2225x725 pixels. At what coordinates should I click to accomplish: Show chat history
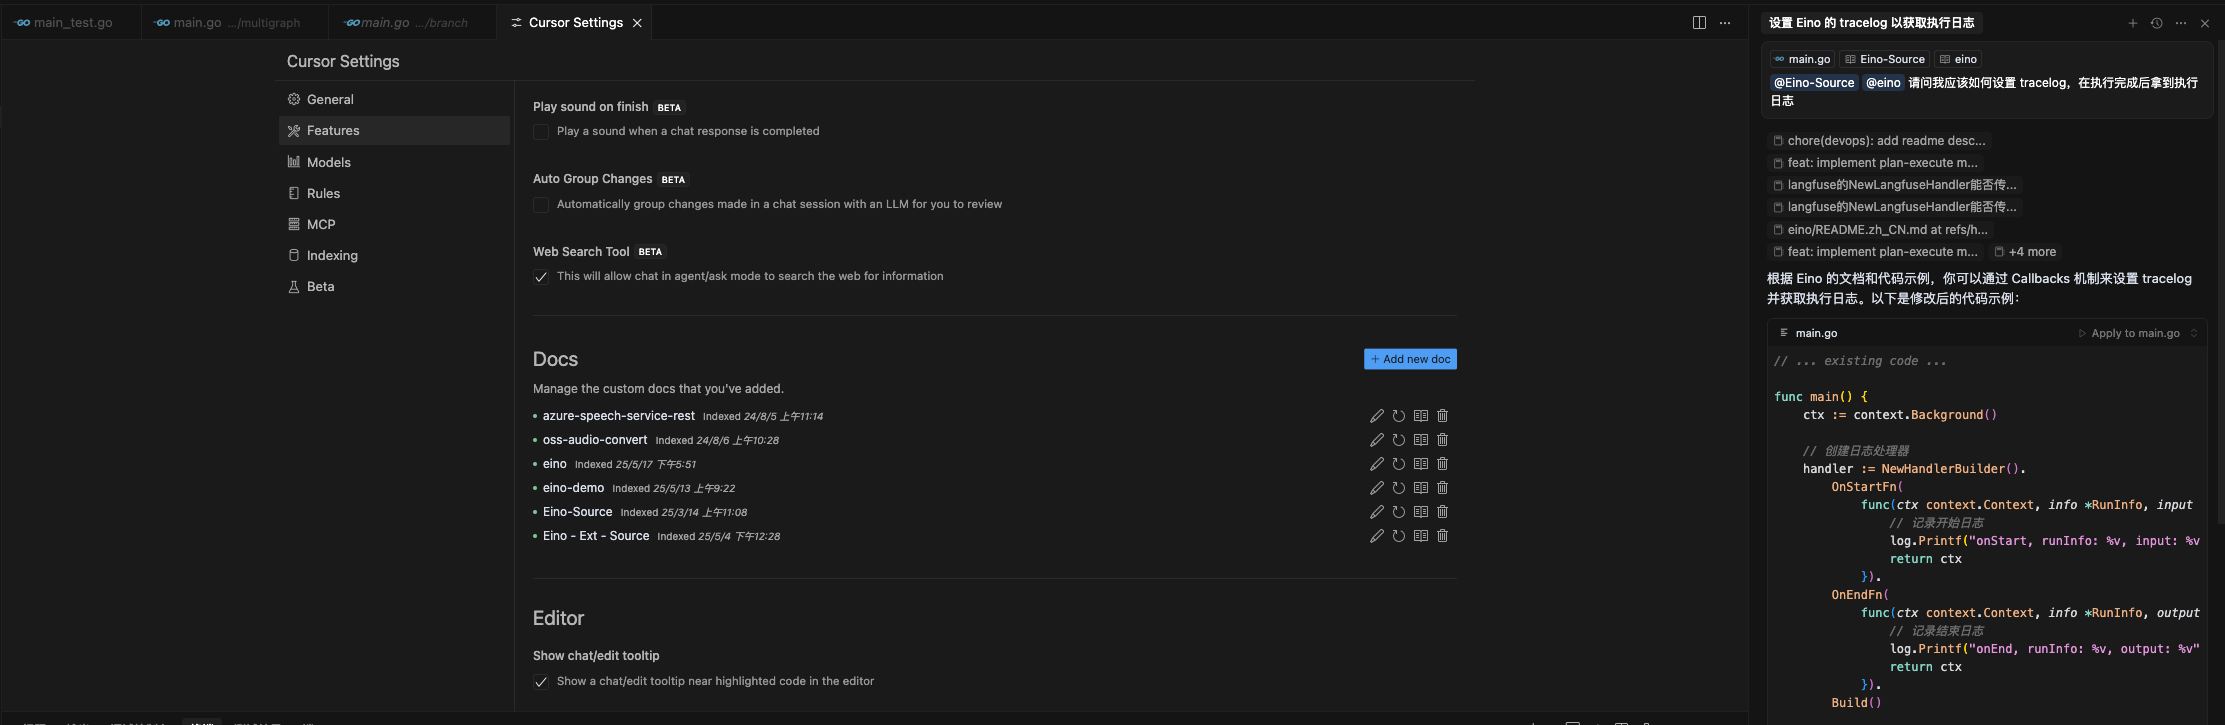point(2157,23)
